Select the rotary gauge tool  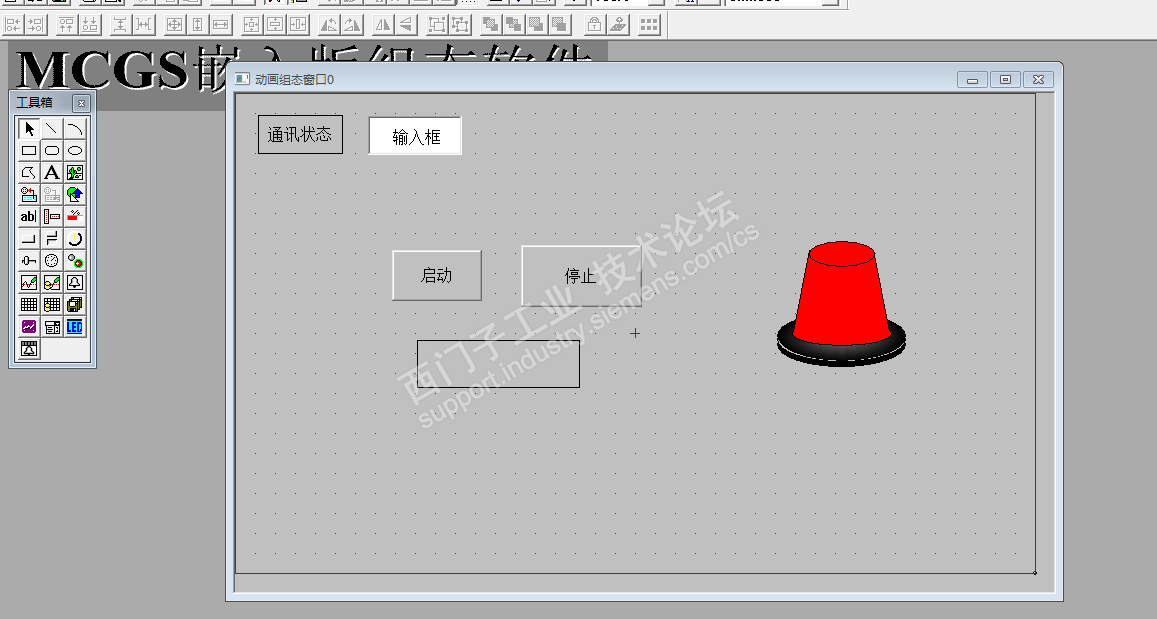[x=52, y=260]
